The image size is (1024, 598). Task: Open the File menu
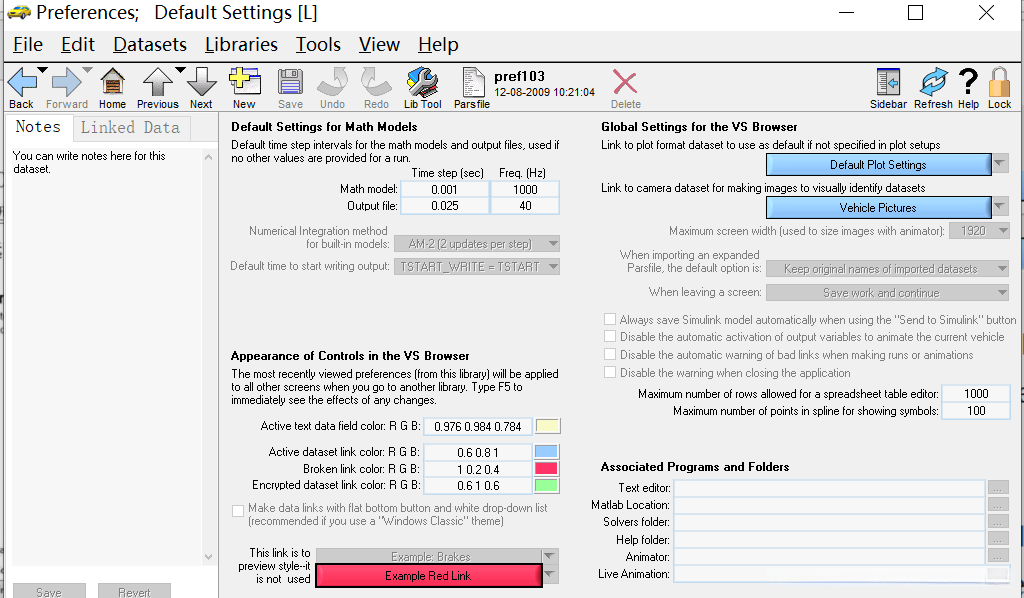28,44
